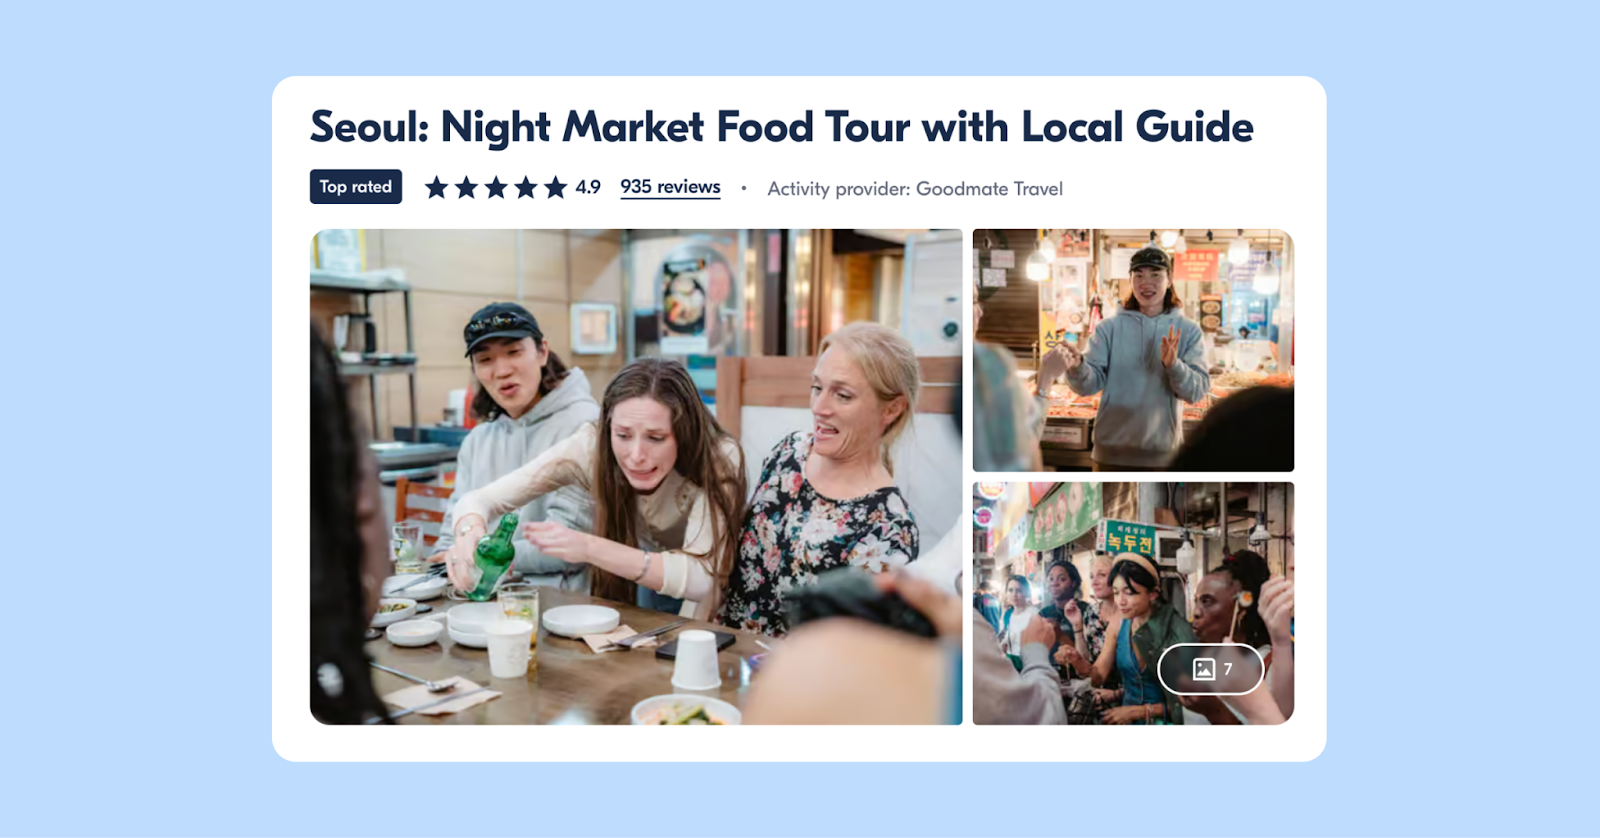Click the fourth rating star

click(526, 187)
